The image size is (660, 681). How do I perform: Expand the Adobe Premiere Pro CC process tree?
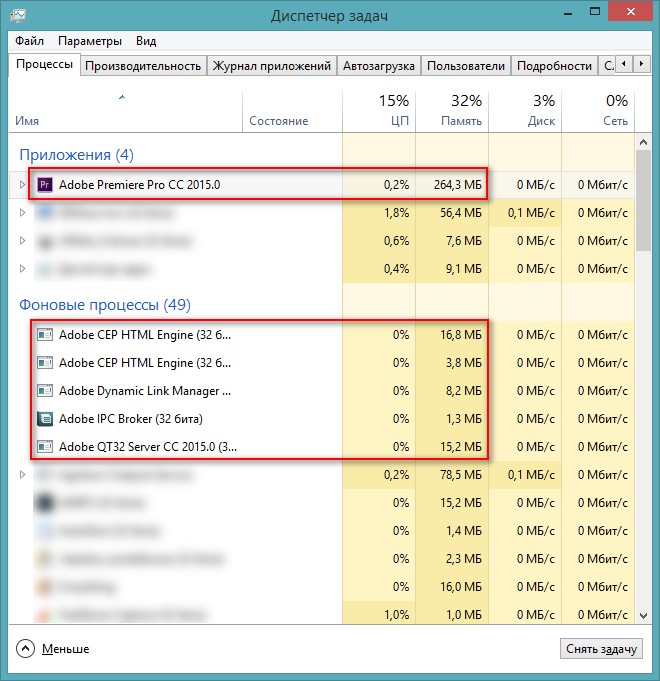click(23, 184)
